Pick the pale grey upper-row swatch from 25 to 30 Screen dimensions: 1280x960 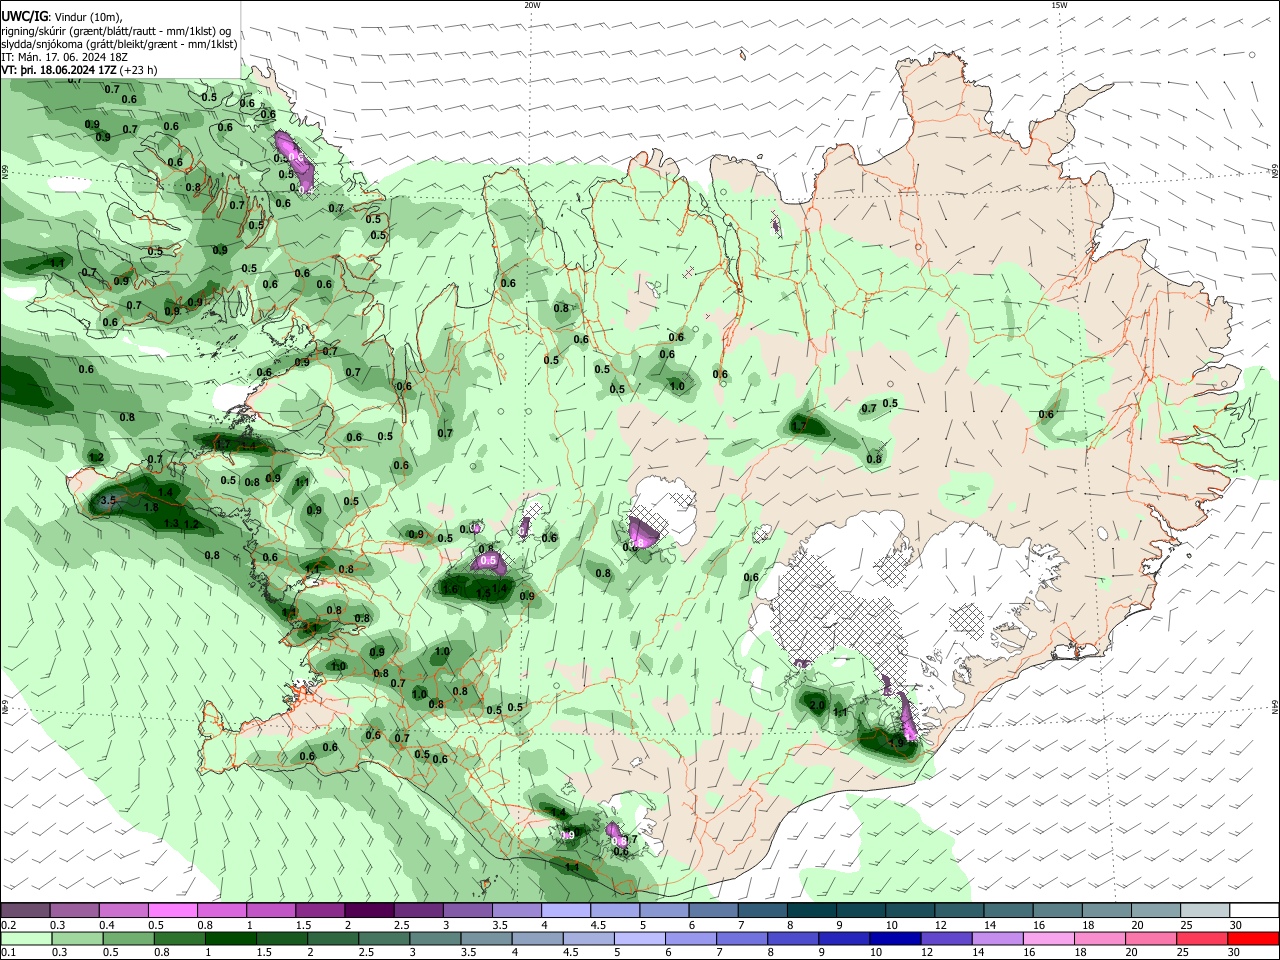(x=1205, y=910)
